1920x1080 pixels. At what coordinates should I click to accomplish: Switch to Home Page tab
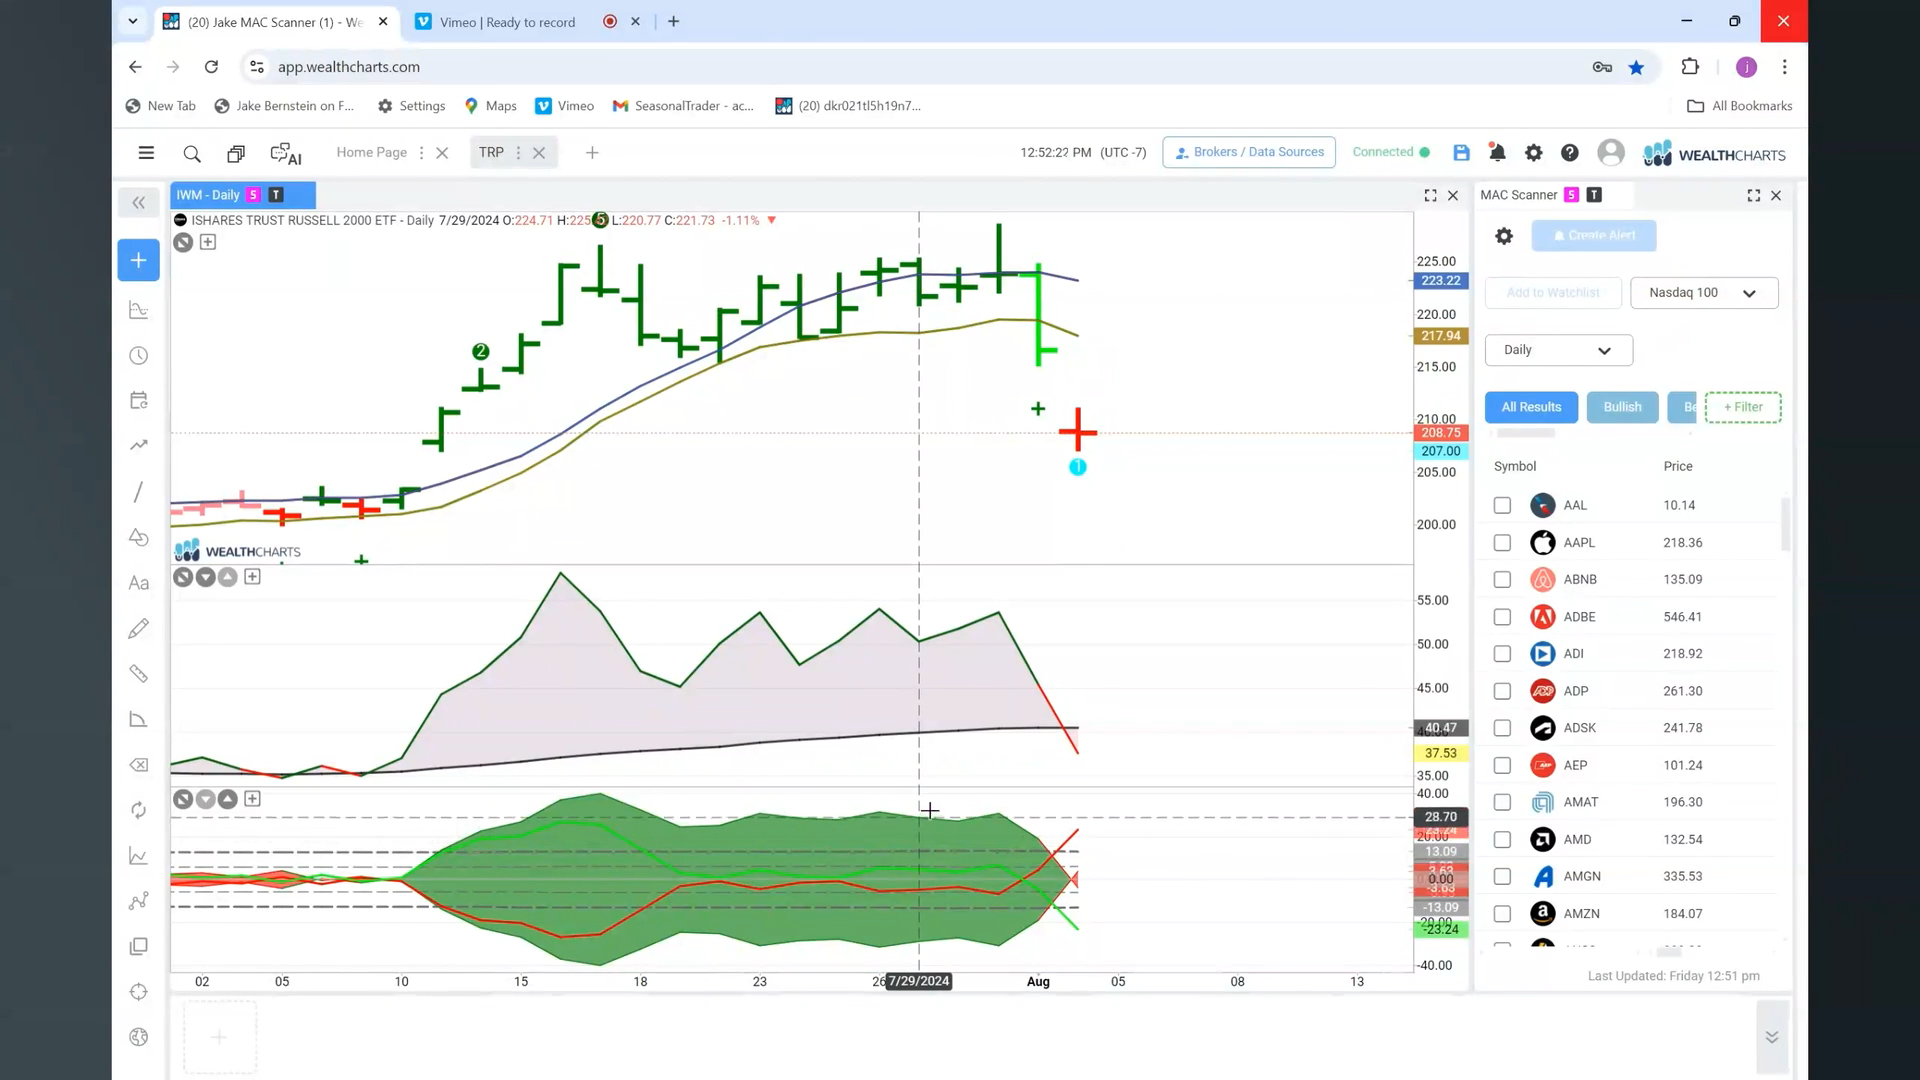pos(371,152)
